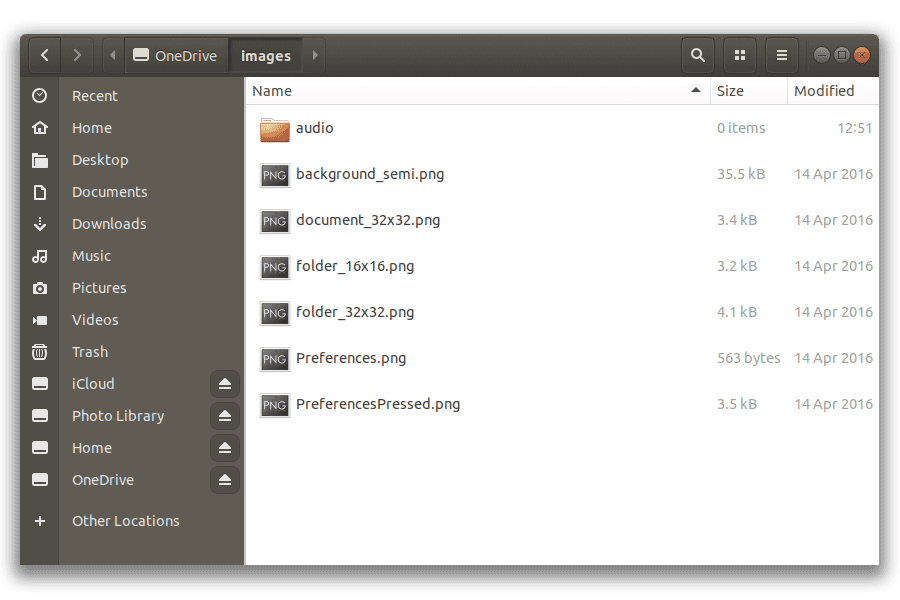Select background_semi.png file
The image size is (900, 600).
pos(562,174)
